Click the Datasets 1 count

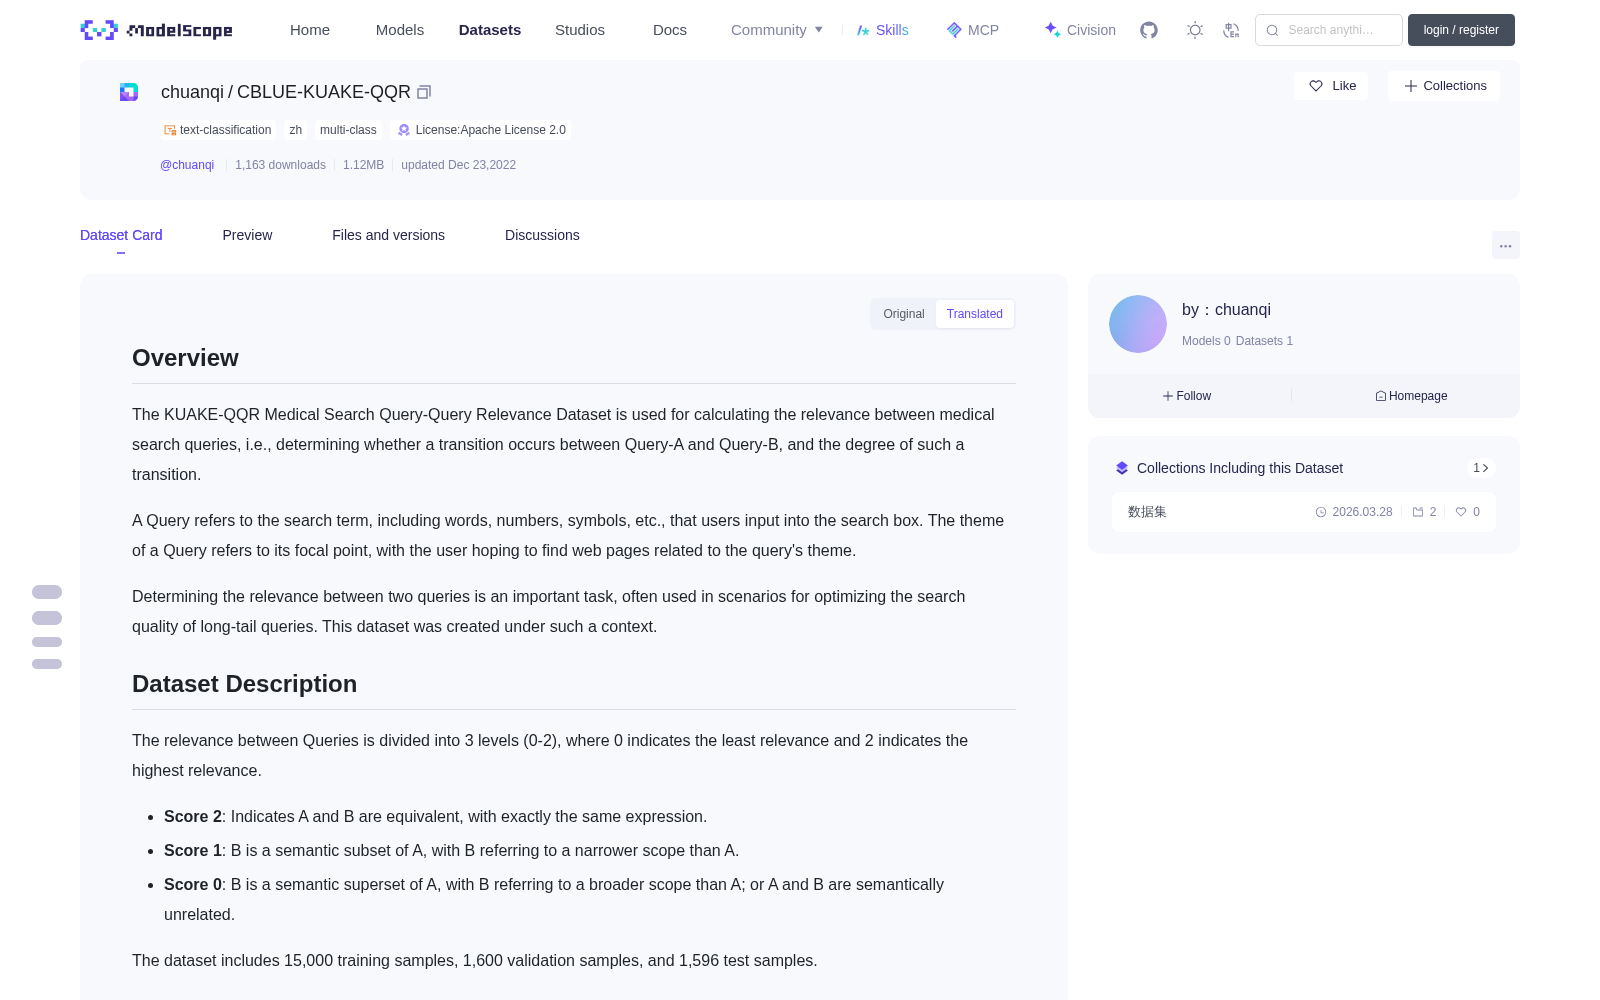[1264, 341]
